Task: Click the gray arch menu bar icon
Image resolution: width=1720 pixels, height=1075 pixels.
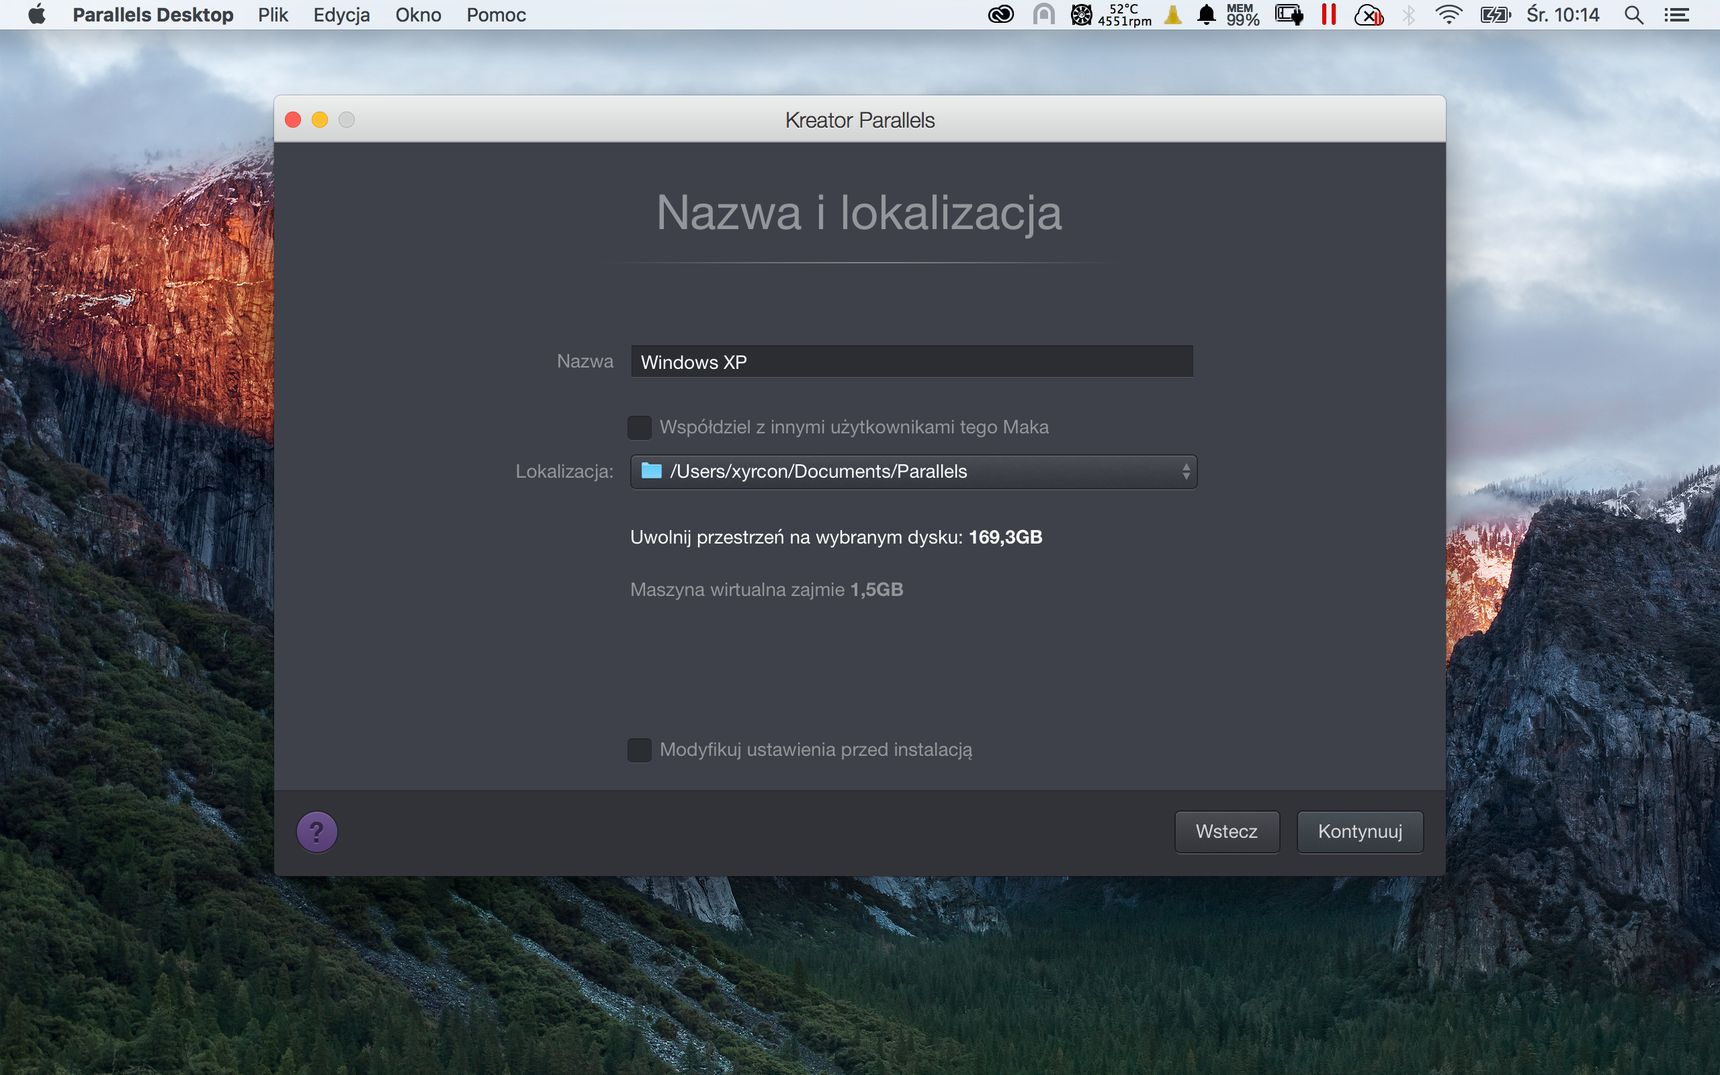Action: coord(1043,14)
